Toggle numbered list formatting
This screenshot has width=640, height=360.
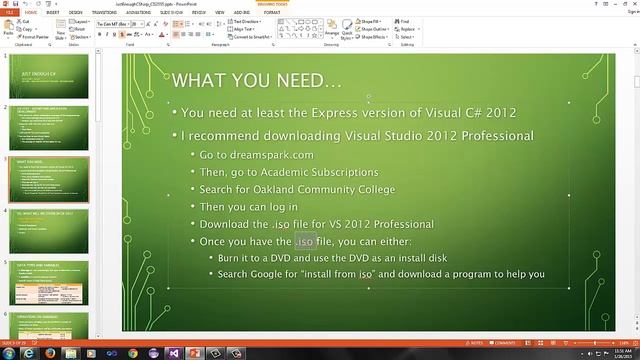coord(188,24)
